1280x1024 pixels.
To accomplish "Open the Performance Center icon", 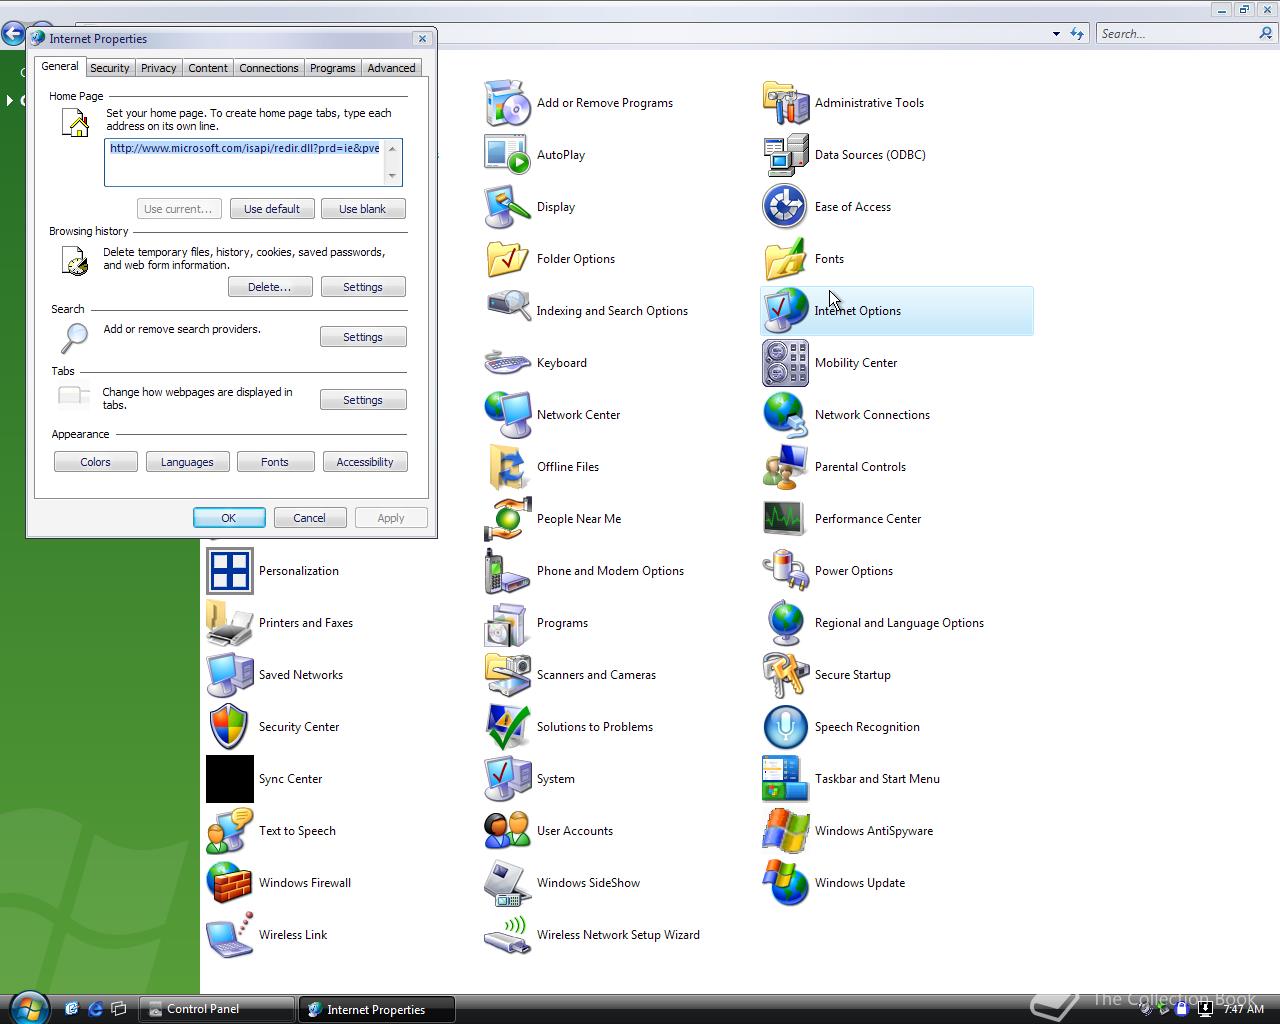I will [x=785, y=519].
